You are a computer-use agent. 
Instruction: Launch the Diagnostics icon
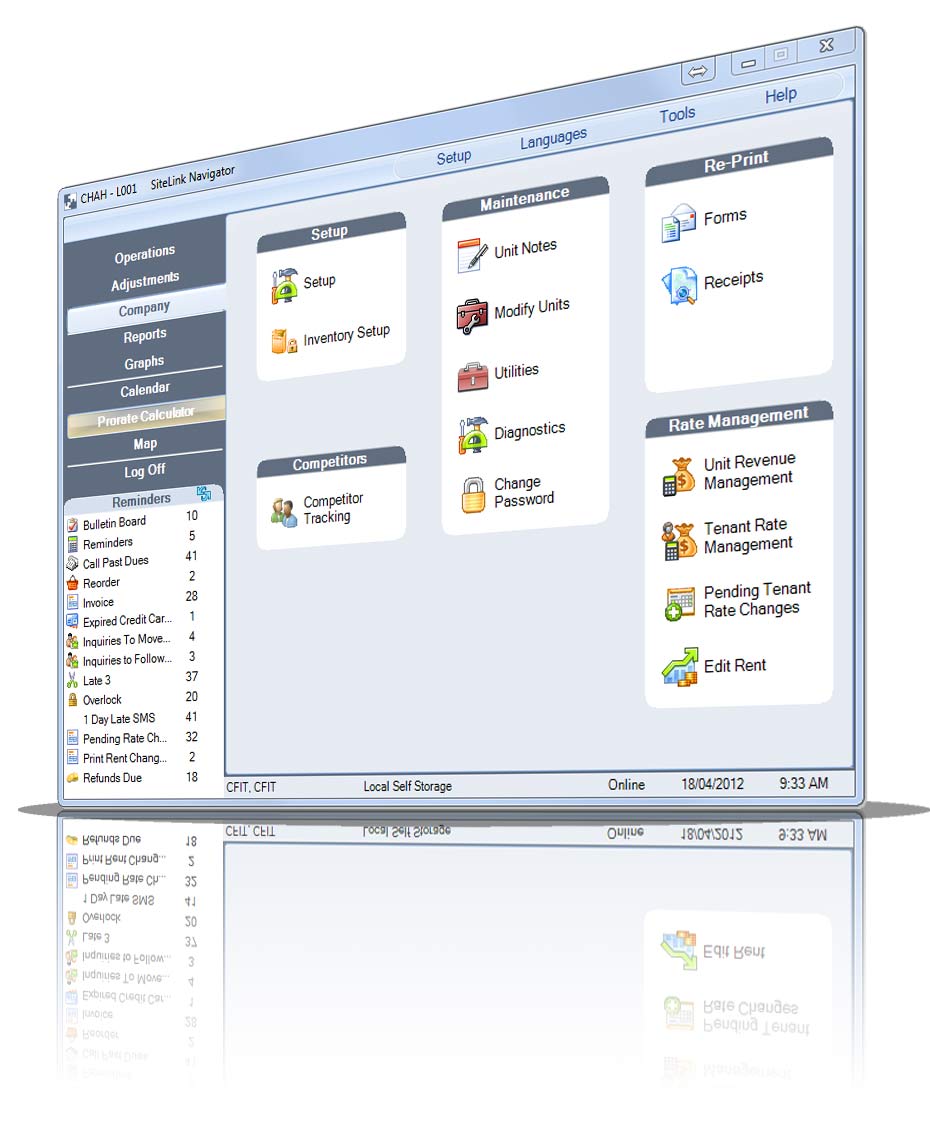(x=472, y=435)
